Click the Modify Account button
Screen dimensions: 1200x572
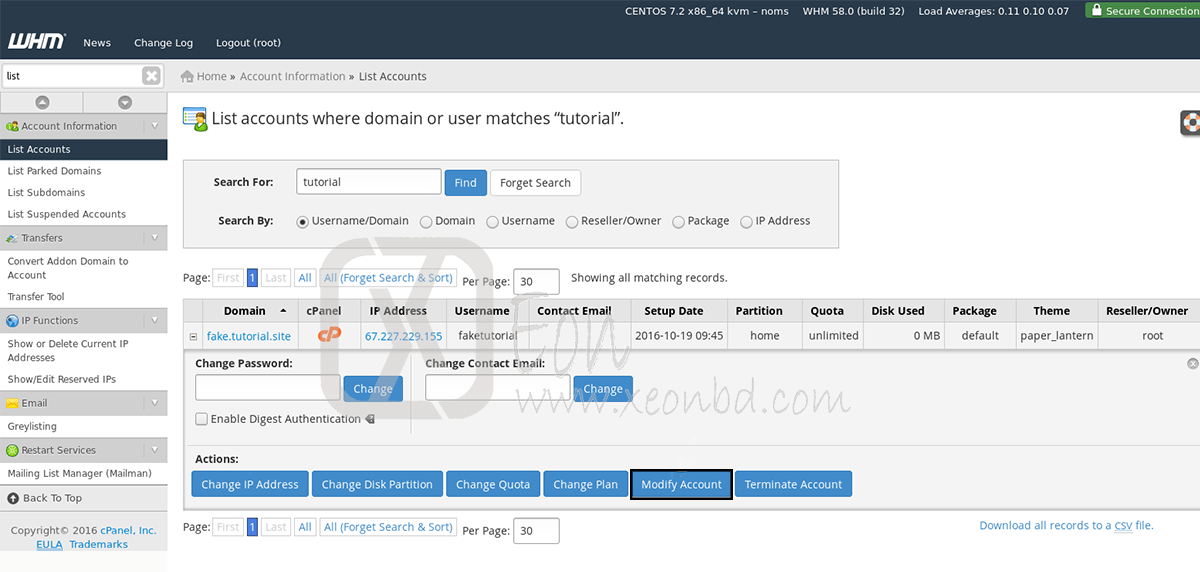click(x=681, y=484)
